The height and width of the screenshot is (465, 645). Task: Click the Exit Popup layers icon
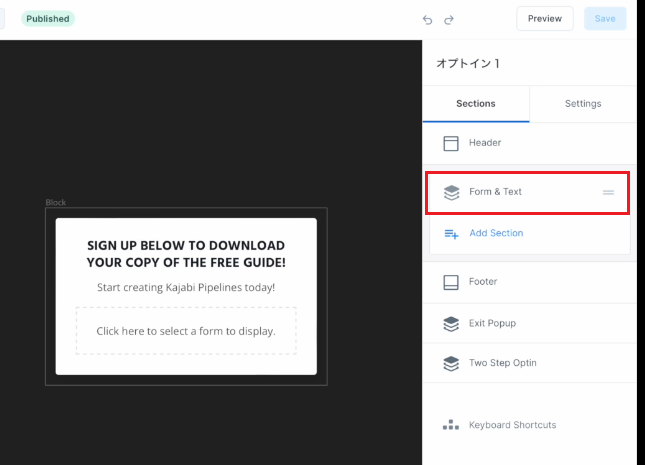(451, 324)
